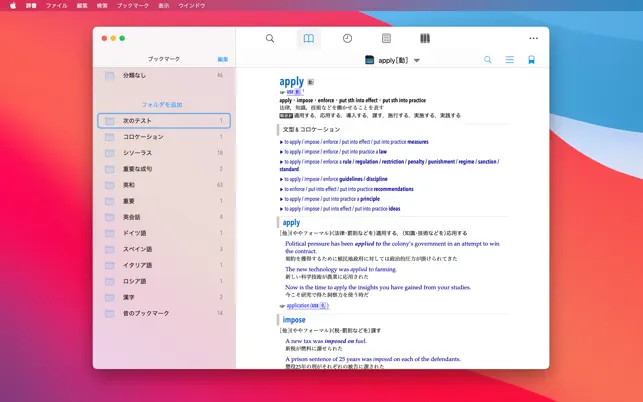The image size is (643, 402).
Task: Open the 表示 menu
Action: point(164,6)
